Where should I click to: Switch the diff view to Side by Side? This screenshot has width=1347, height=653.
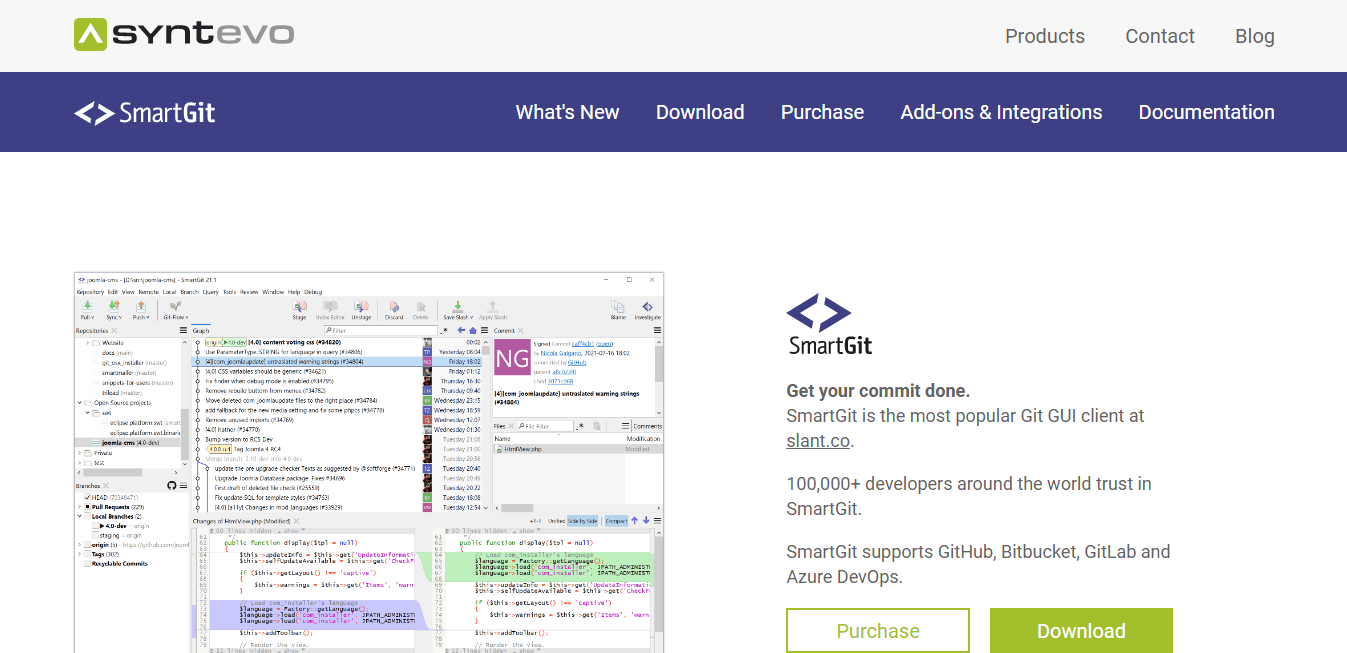tap(583, 521)
